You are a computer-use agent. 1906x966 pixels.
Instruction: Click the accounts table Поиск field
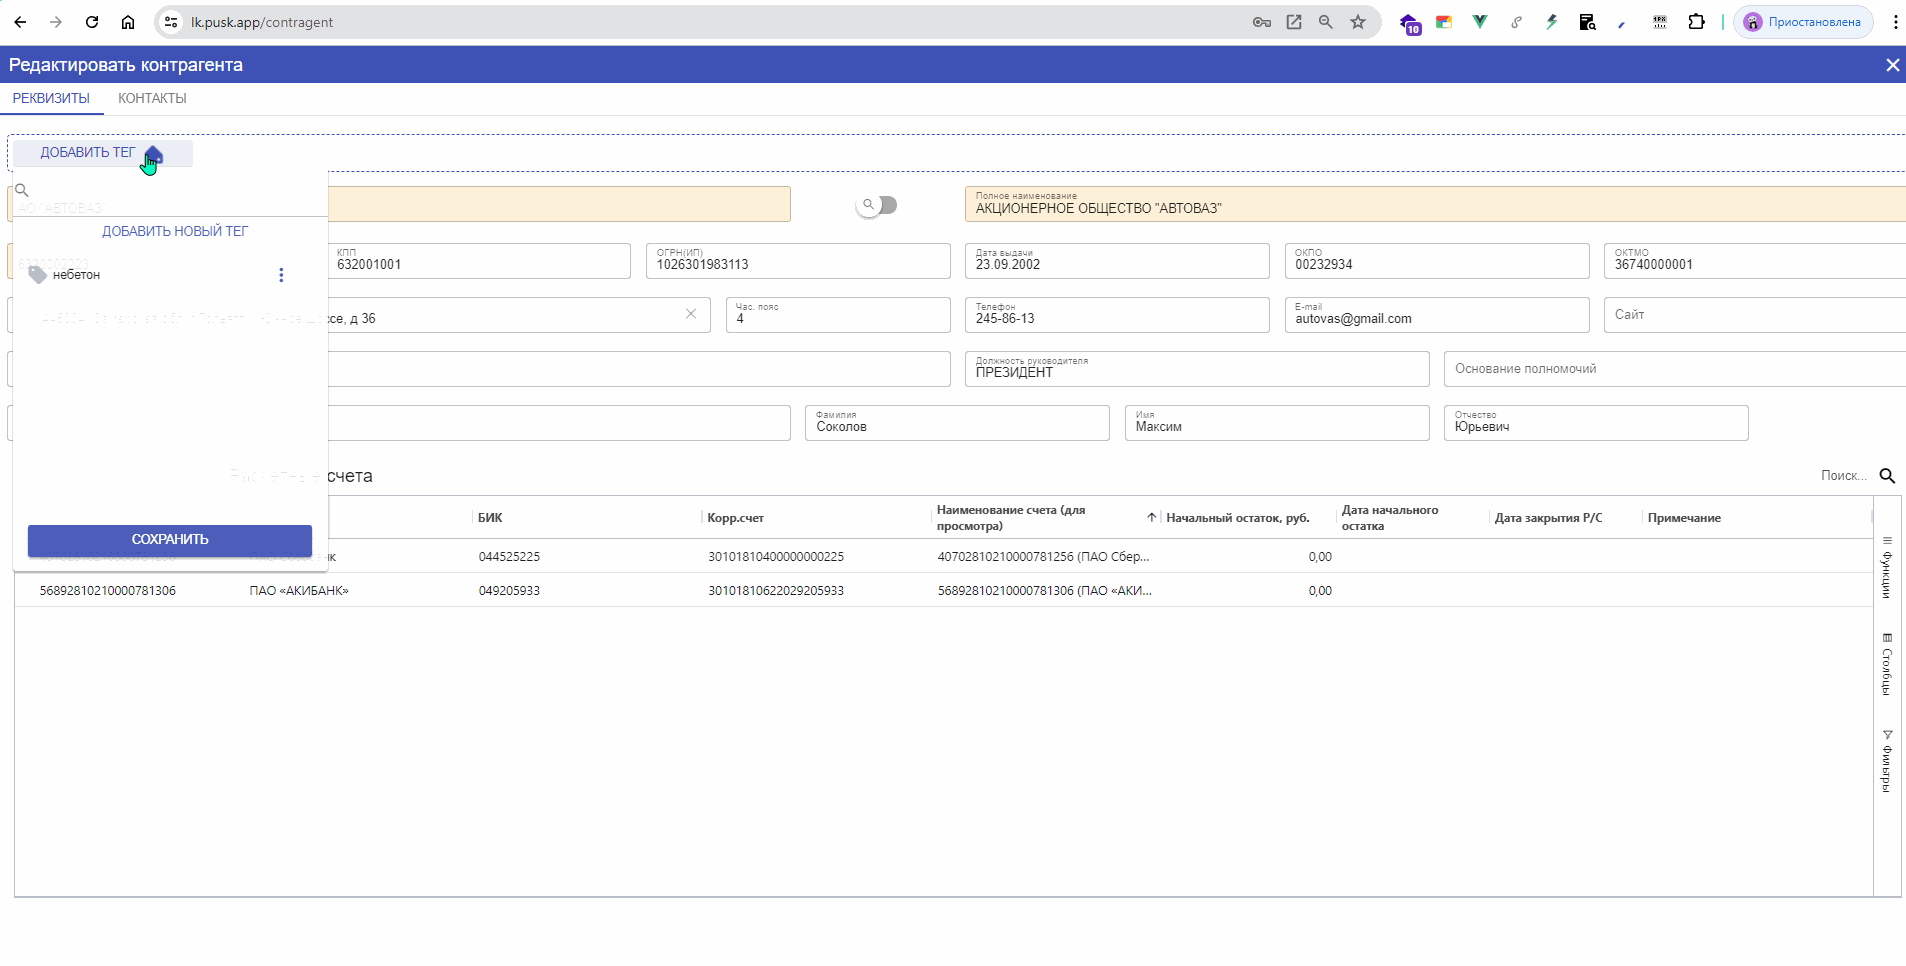click(1844, 476)
